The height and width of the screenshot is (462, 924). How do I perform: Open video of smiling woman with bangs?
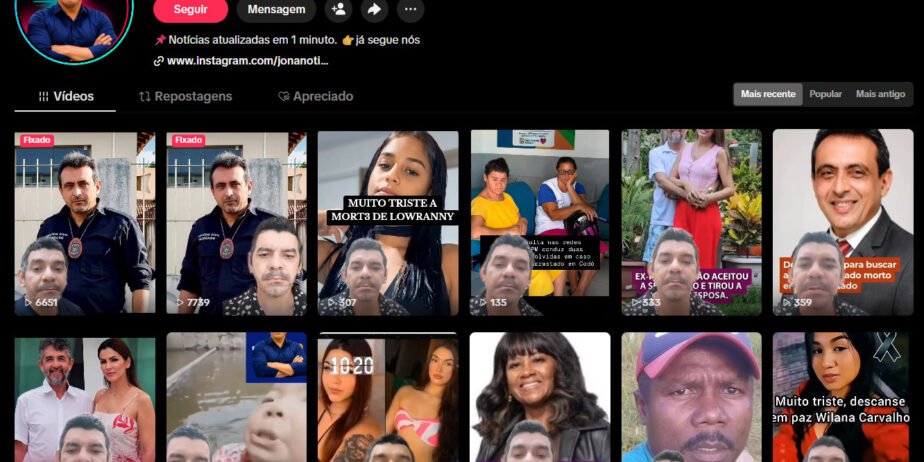coord(540,398)
